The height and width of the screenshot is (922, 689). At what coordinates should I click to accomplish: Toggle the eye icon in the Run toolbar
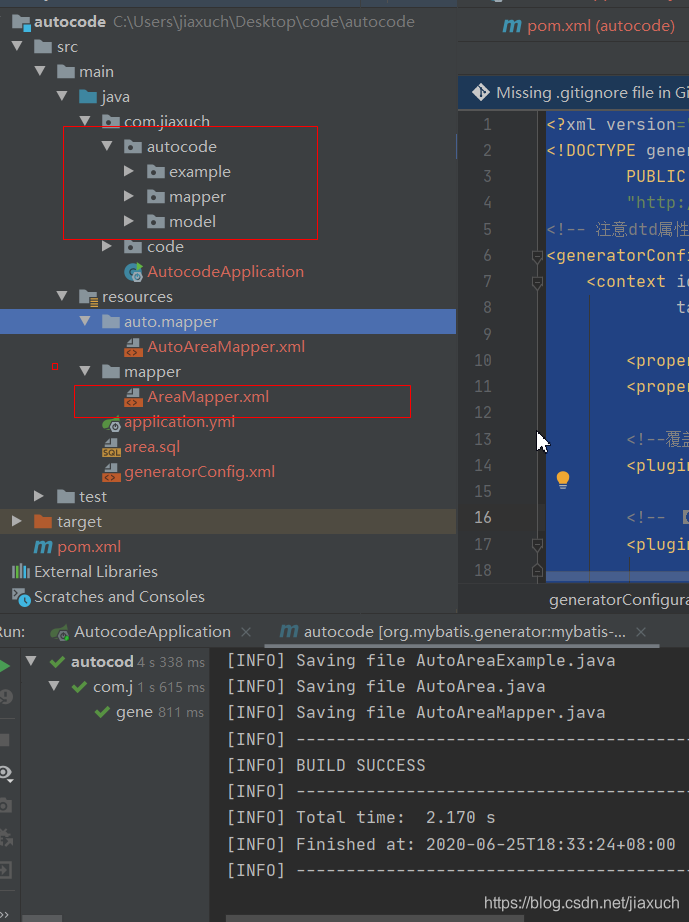pos(6,774)
